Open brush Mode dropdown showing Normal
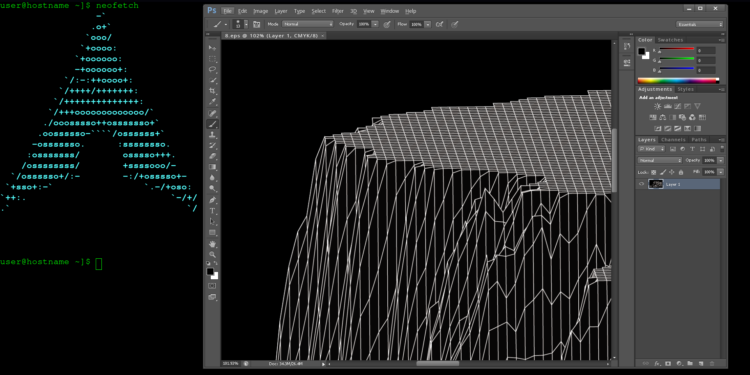 tap(308, 24)
